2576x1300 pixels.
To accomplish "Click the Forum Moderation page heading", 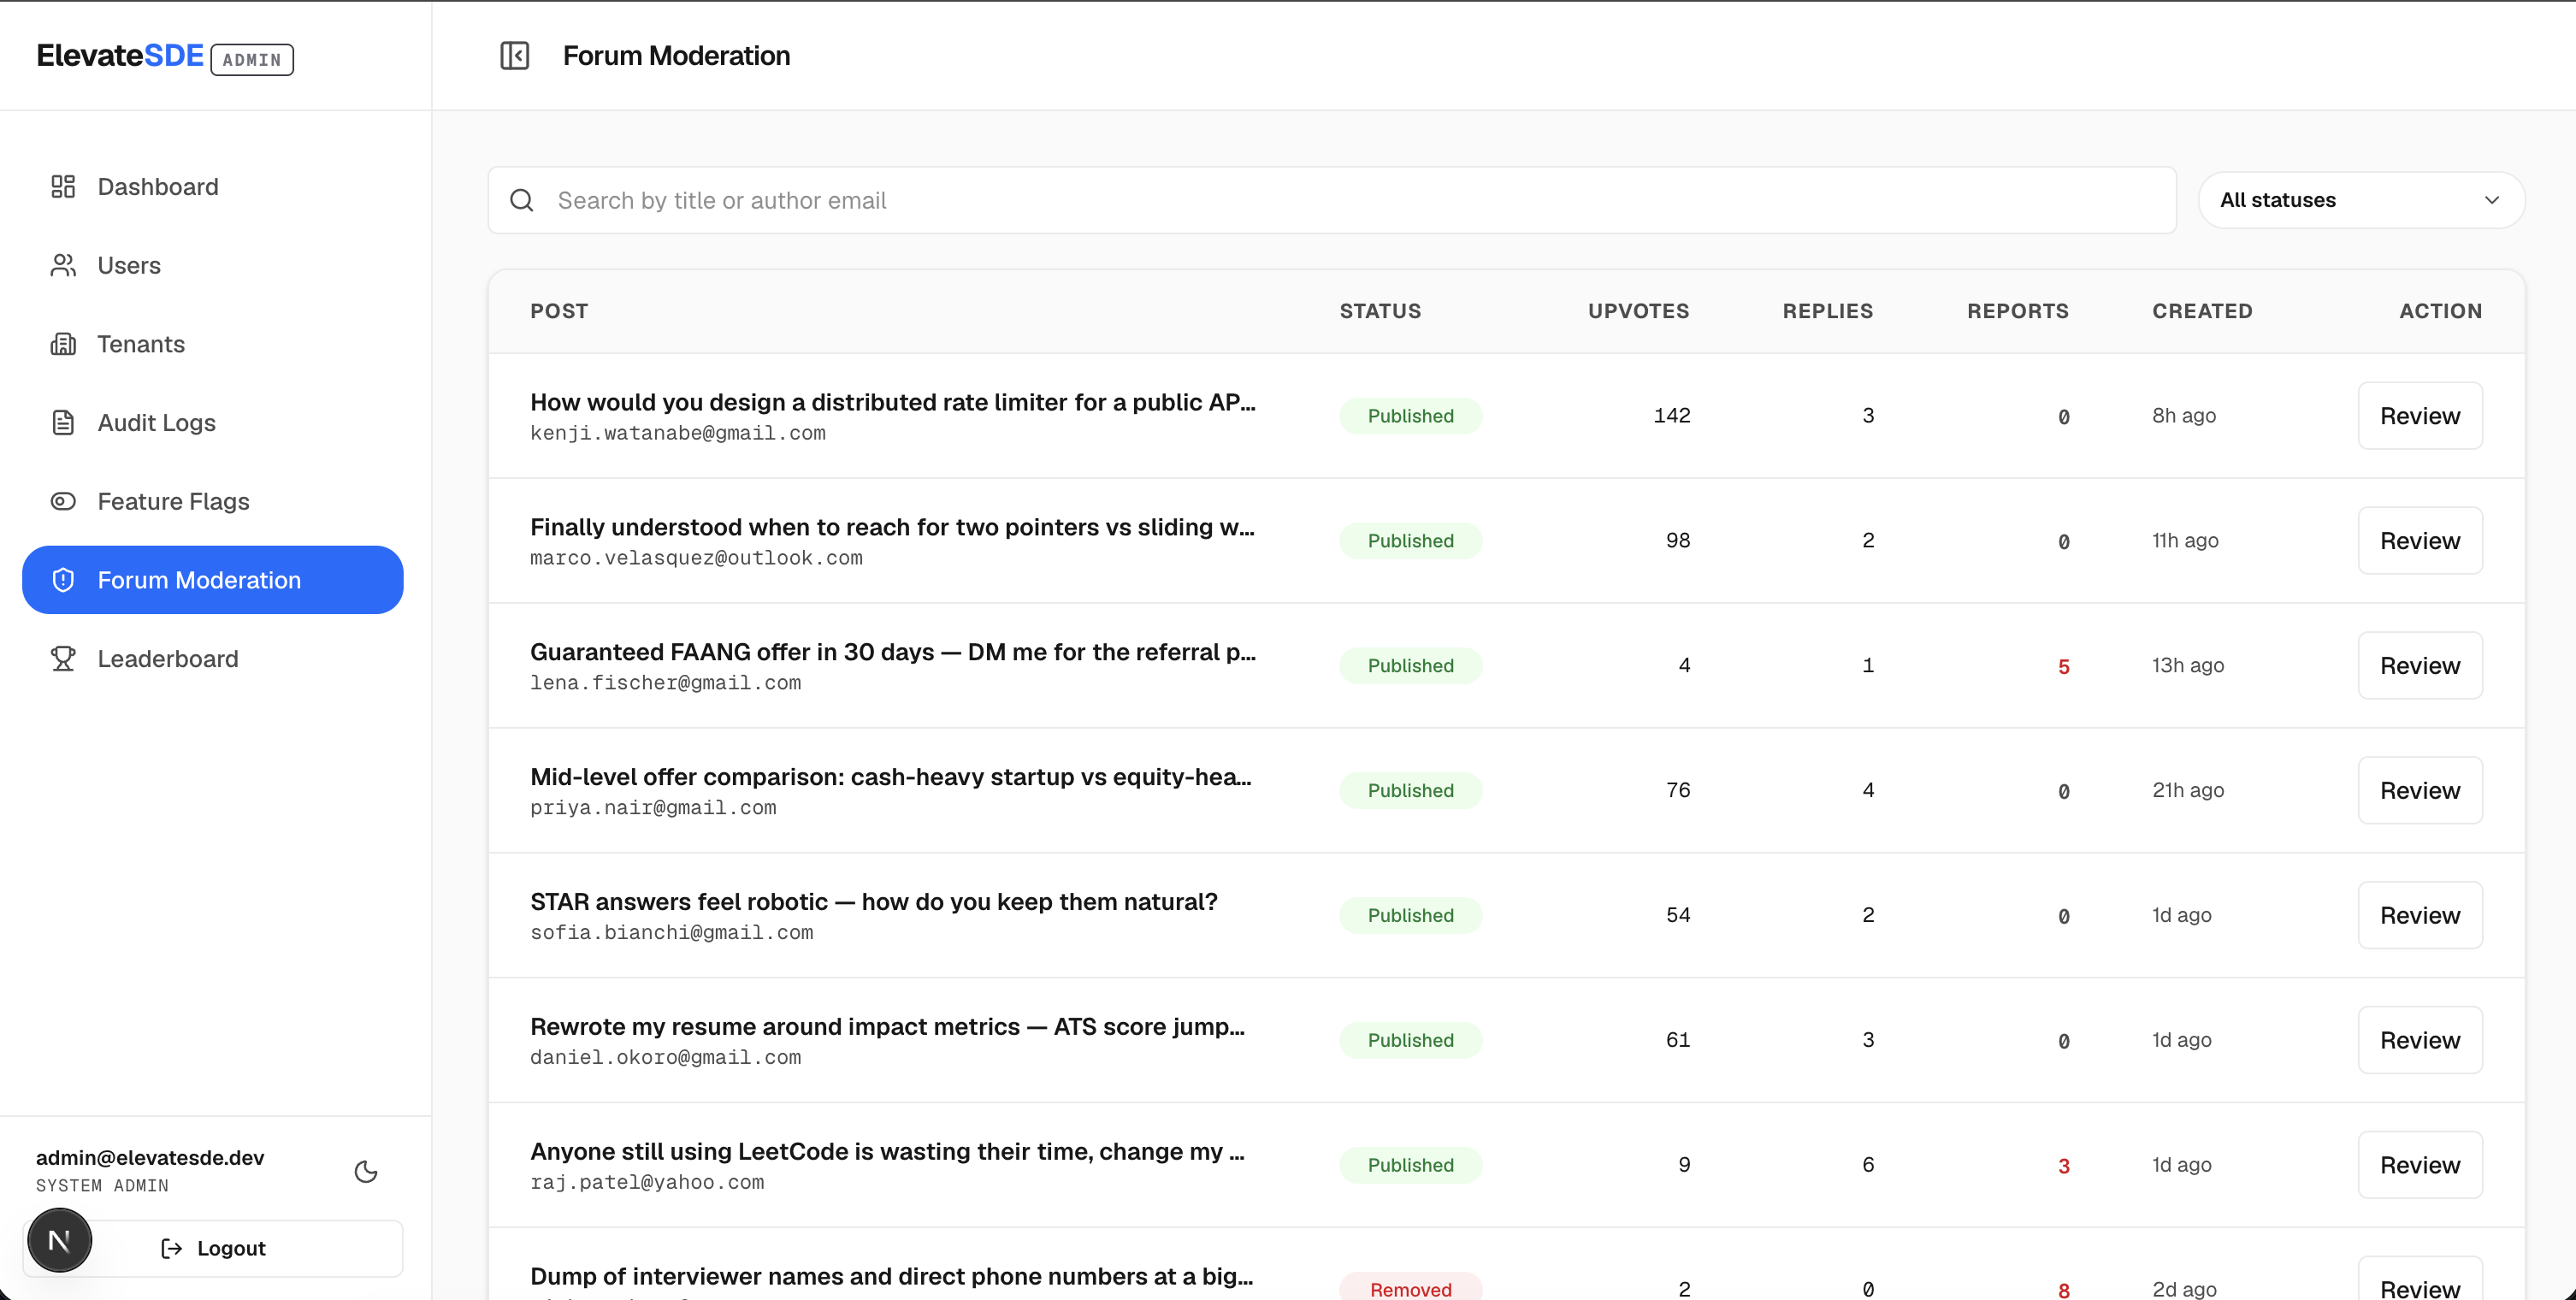I will click(x=676, y=55).
